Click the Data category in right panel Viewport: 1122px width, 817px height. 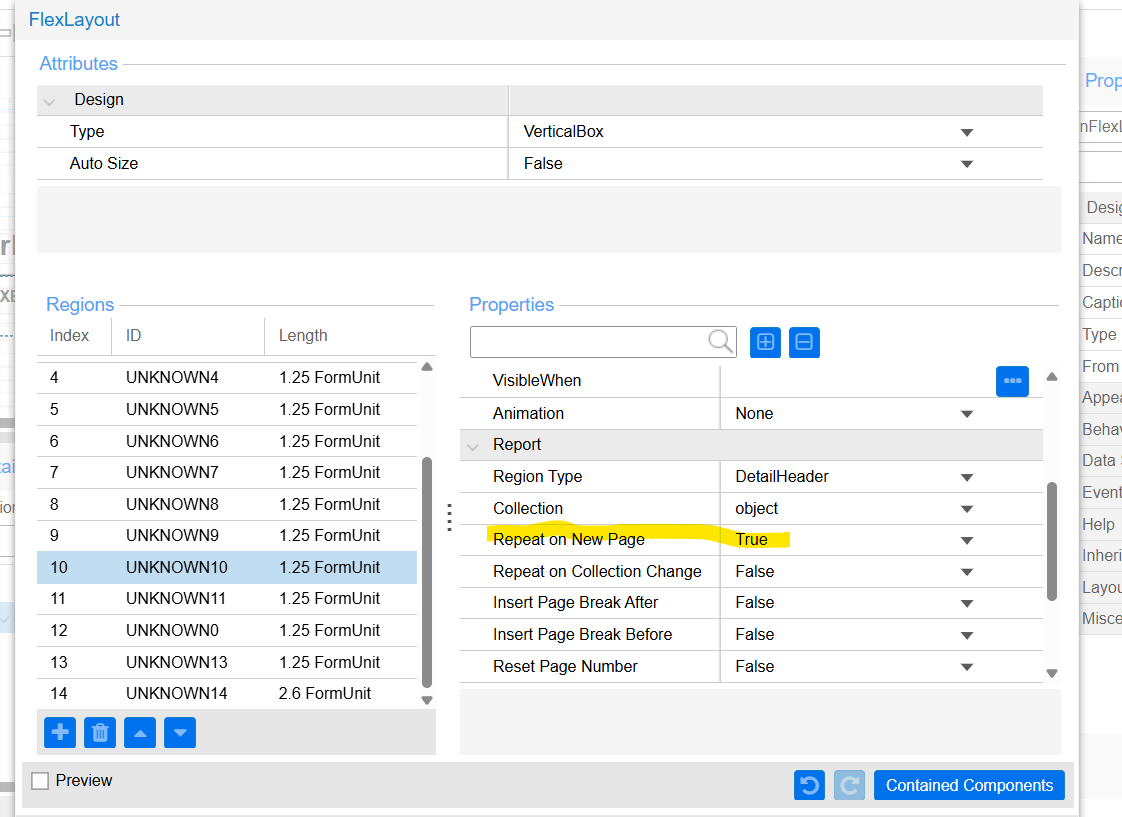click(x=1098, y=461)
